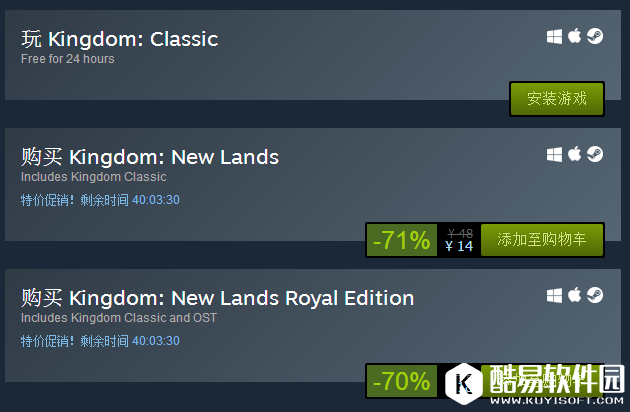Click Windows icon on New Lands row
Image resolution: width=630 pixels, height=412 pixels.
[x=554, y=155]
